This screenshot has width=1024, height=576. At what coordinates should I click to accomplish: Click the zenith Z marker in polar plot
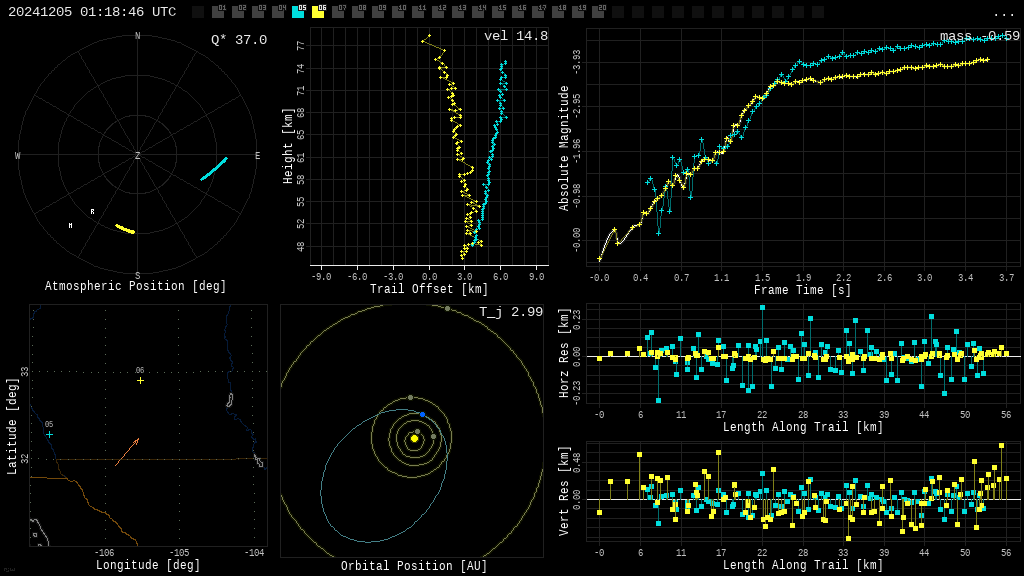(138, 156)
